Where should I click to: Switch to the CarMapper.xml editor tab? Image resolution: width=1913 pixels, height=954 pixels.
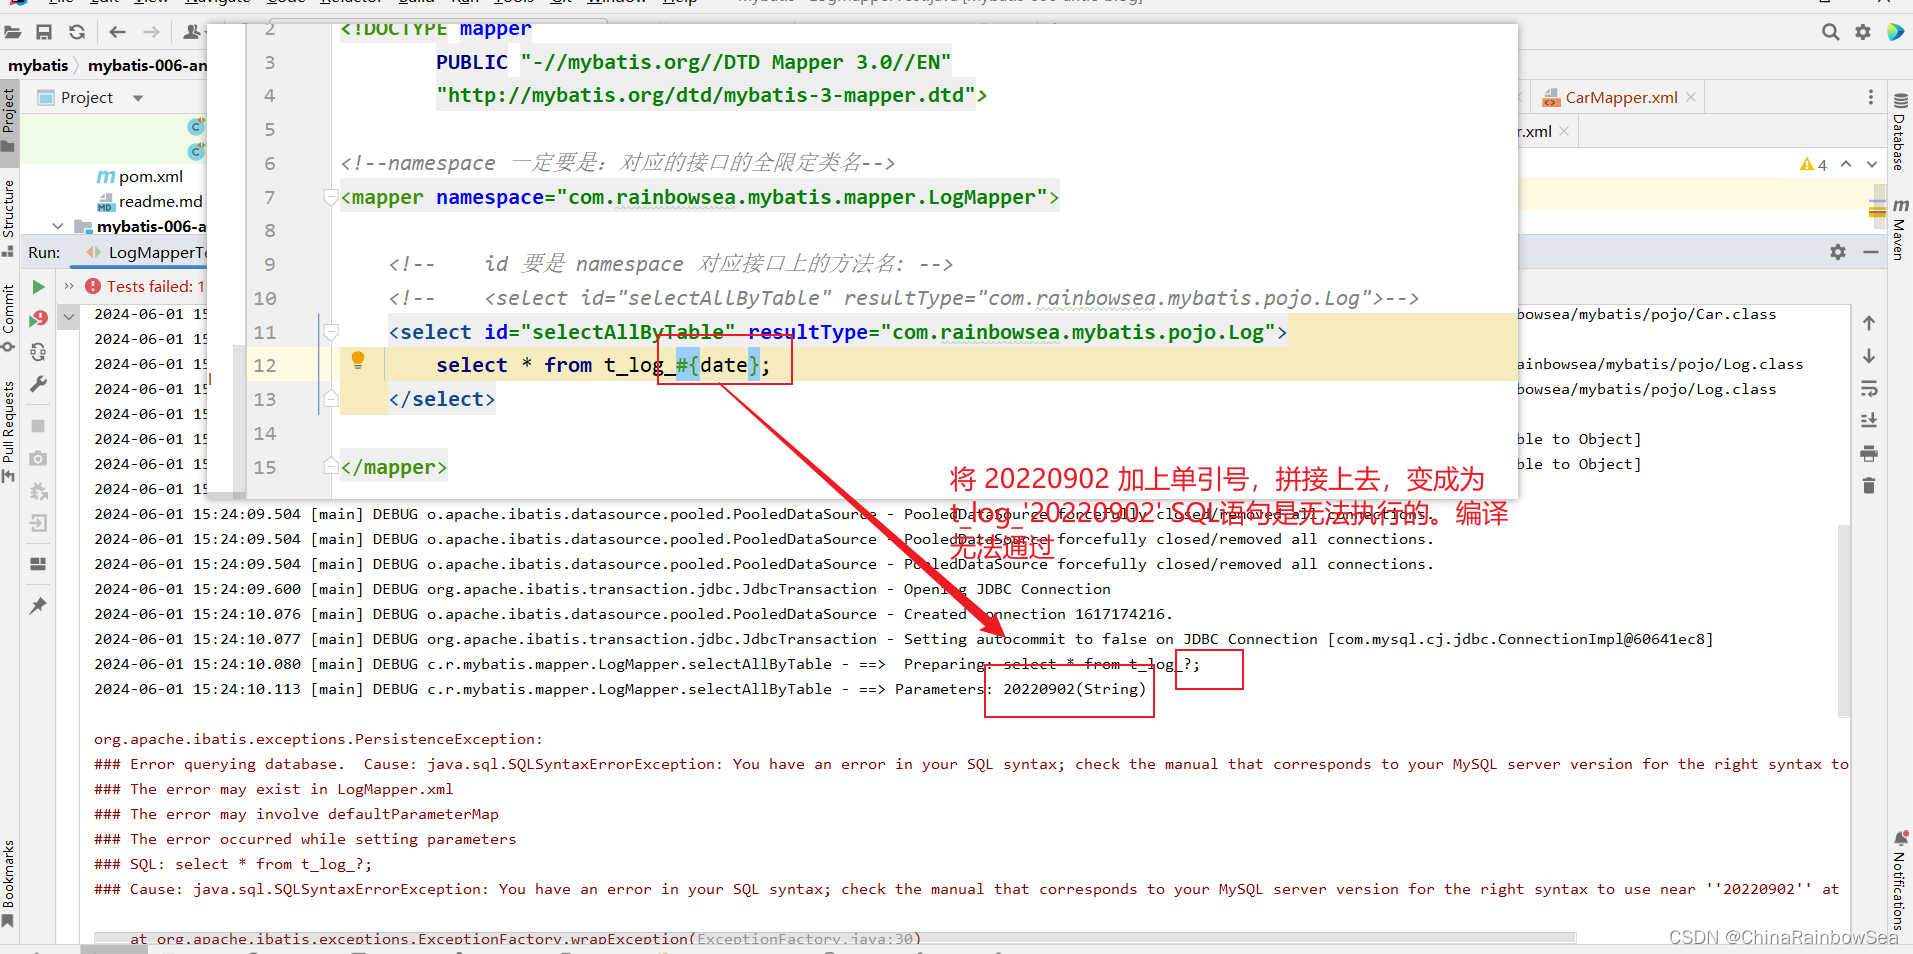point(1620,98)
